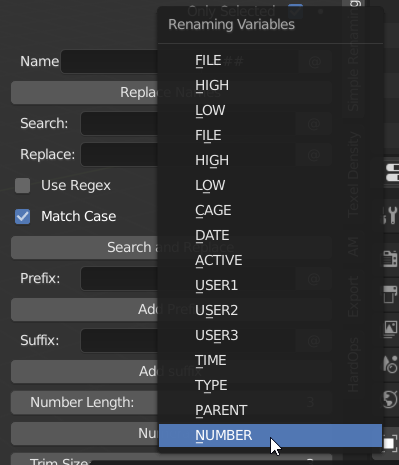The image size is (399, 465).
Task: Open the Render properties tab icon
Action: (x=391, y=259)
